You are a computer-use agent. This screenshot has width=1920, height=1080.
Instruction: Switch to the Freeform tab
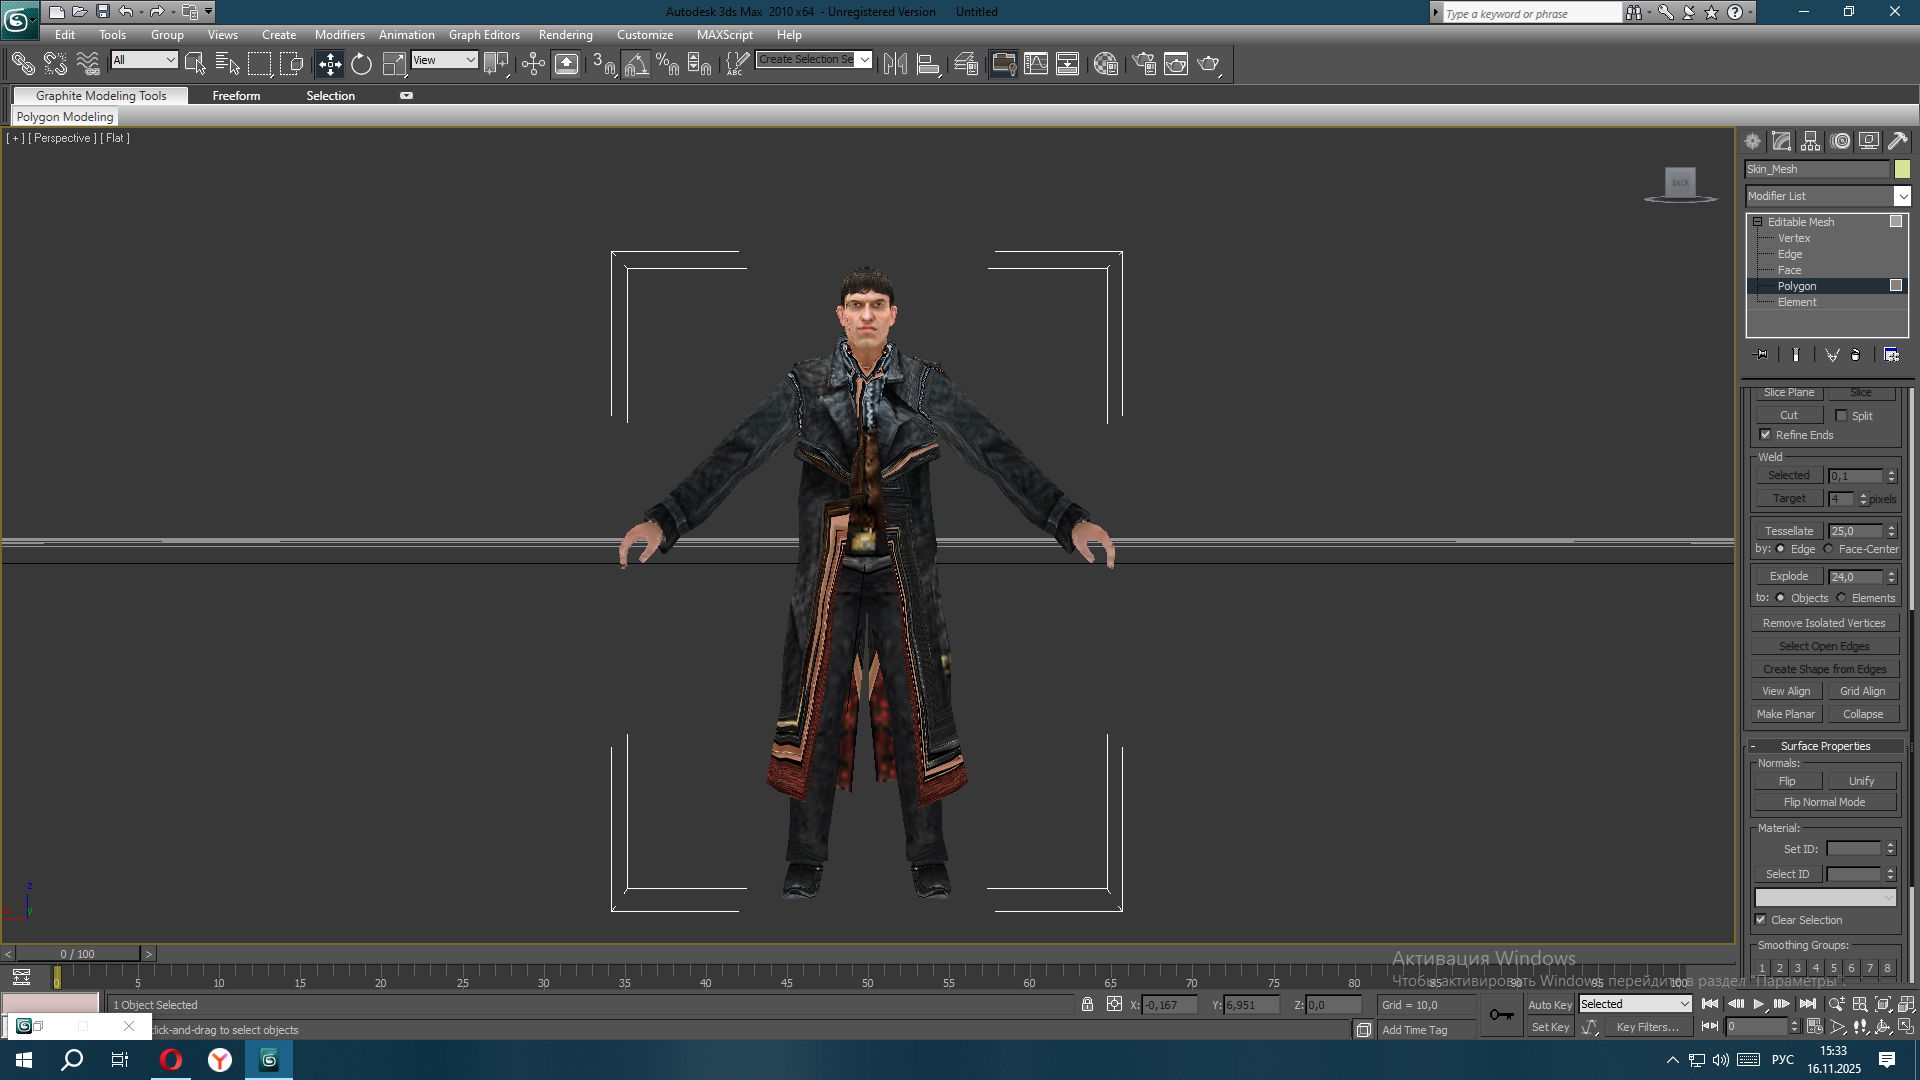(236, 96)
